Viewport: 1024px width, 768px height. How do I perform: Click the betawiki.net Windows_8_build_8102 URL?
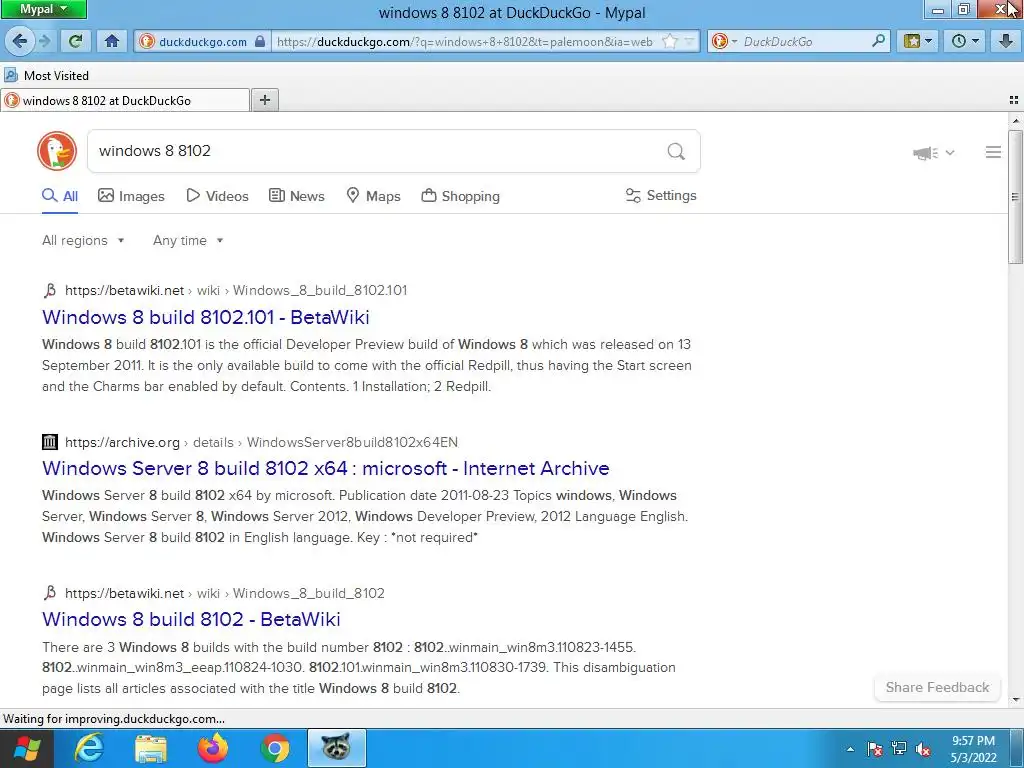coord(225,593)
